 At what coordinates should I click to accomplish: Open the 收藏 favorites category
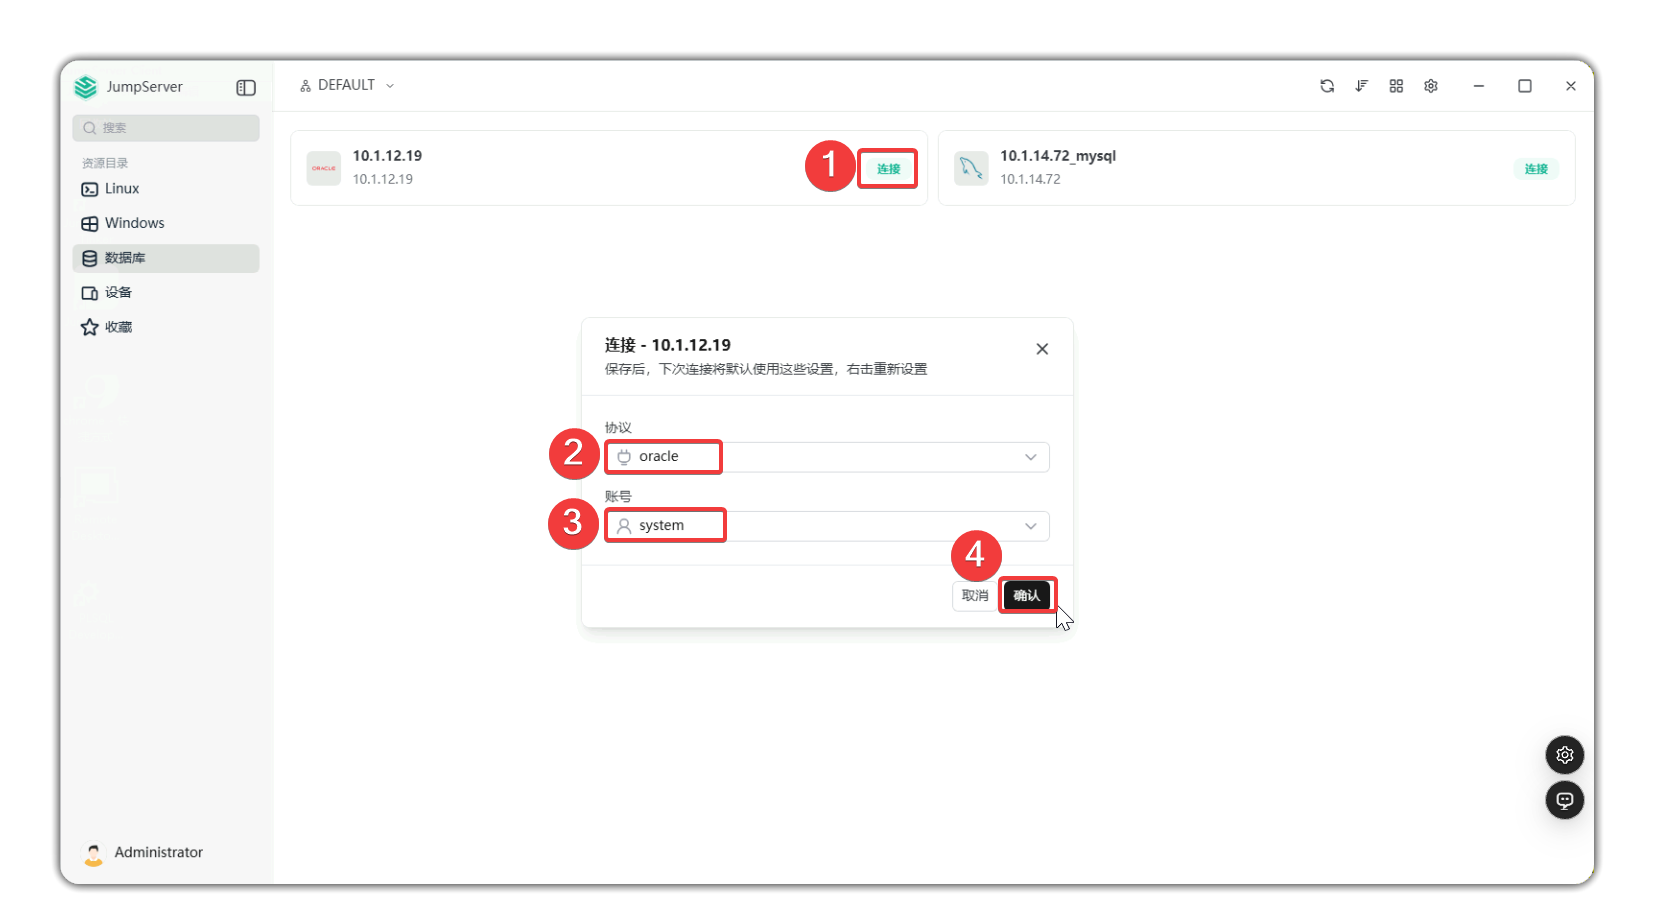pyautogui.click(x=118, y=327)
